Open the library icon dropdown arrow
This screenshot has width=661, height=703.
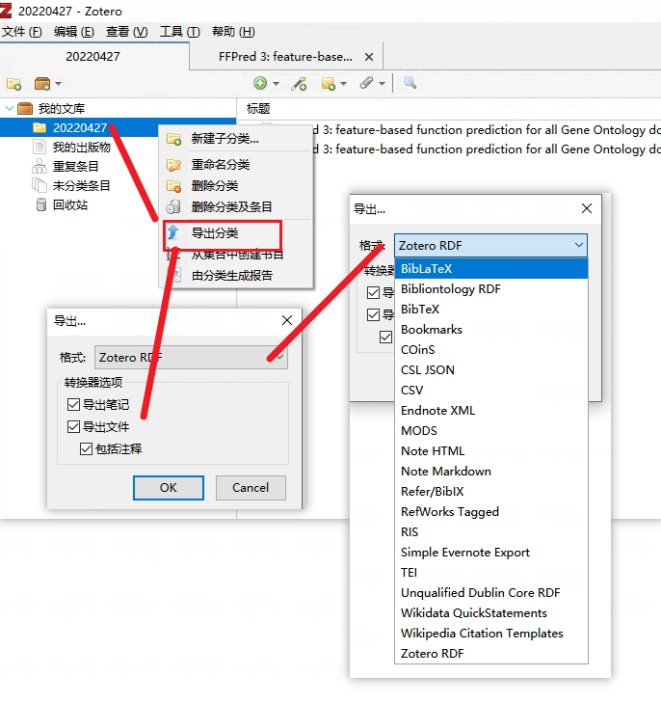(x=58, y=83)
